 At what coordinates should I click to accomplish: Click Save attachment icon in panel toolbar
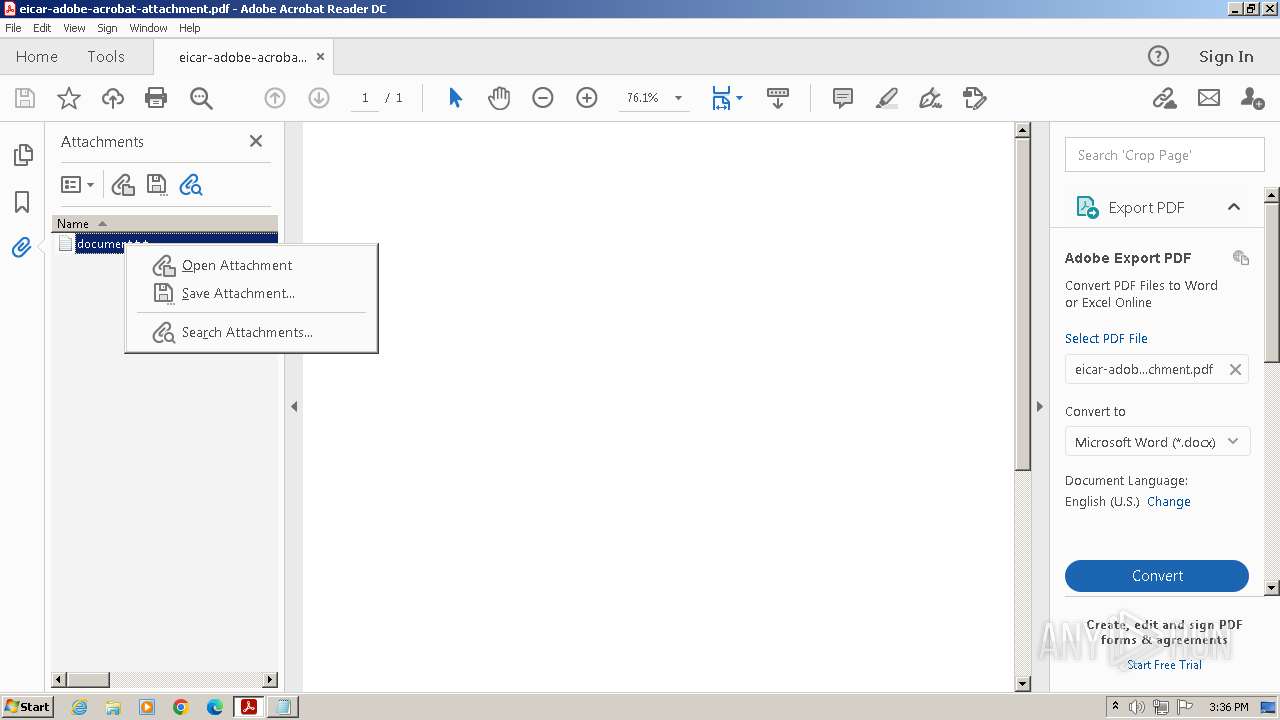pos(157,185)
